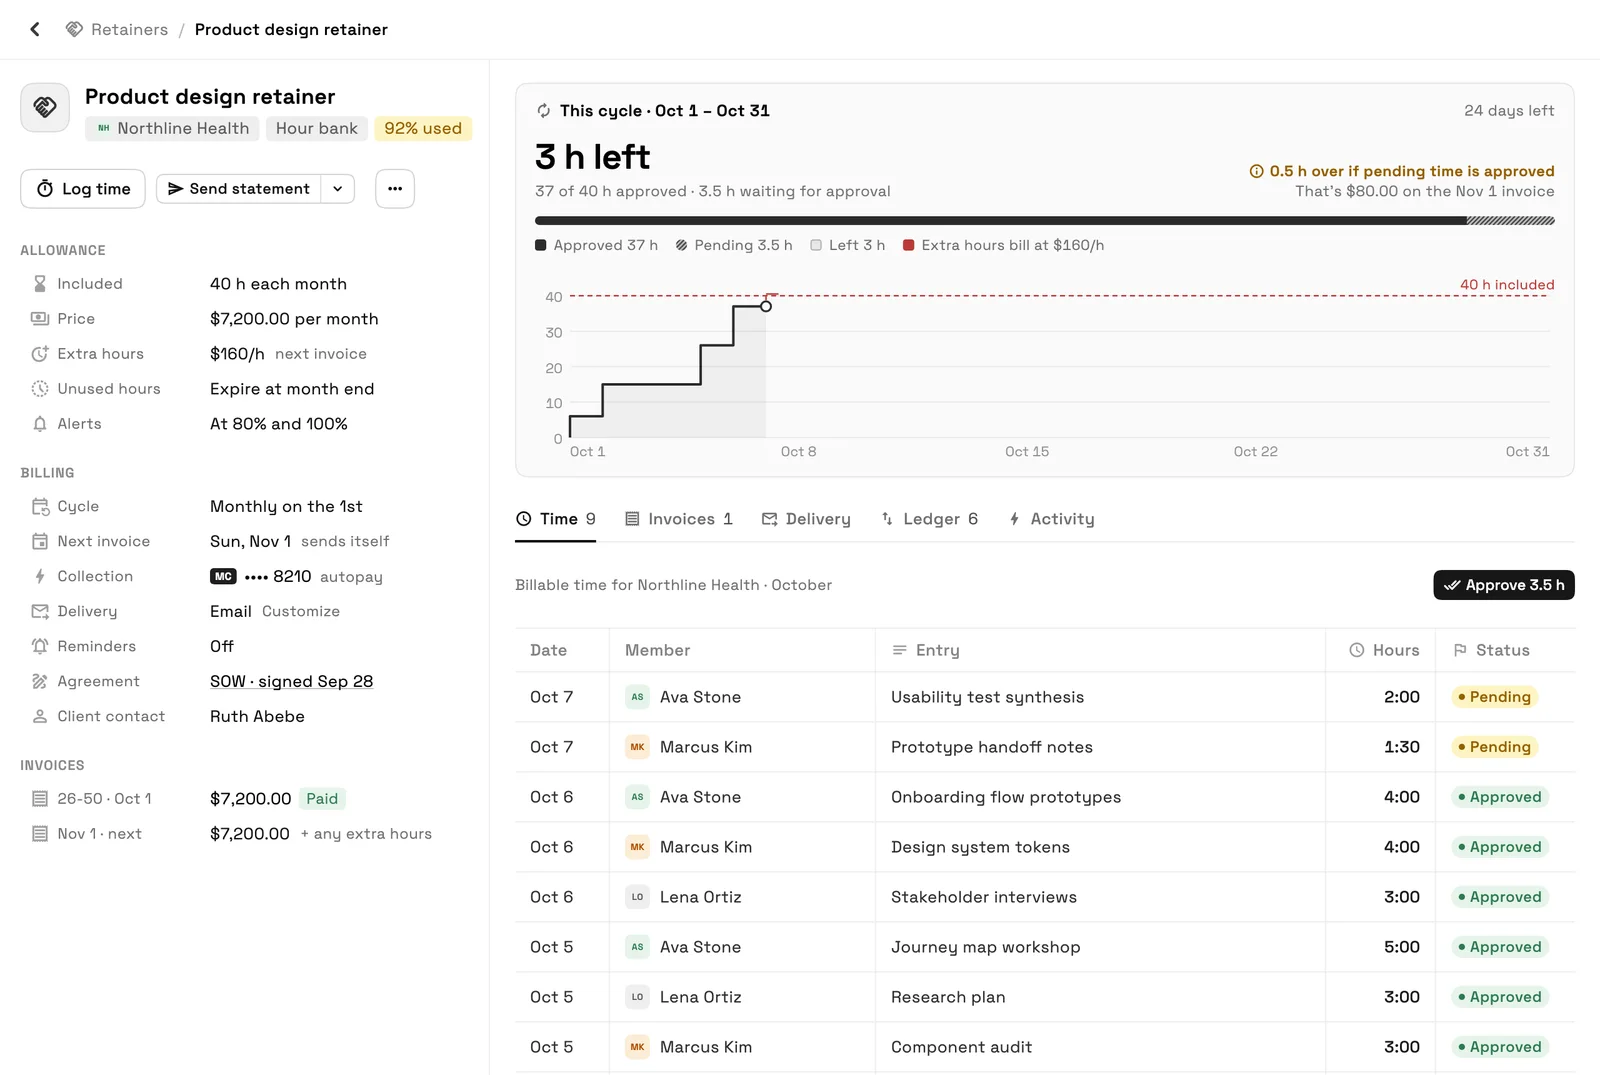Screen dimensions: 1600x1075
Task: Click the Prototype handoff notes entry
Action: coord(992,747)
